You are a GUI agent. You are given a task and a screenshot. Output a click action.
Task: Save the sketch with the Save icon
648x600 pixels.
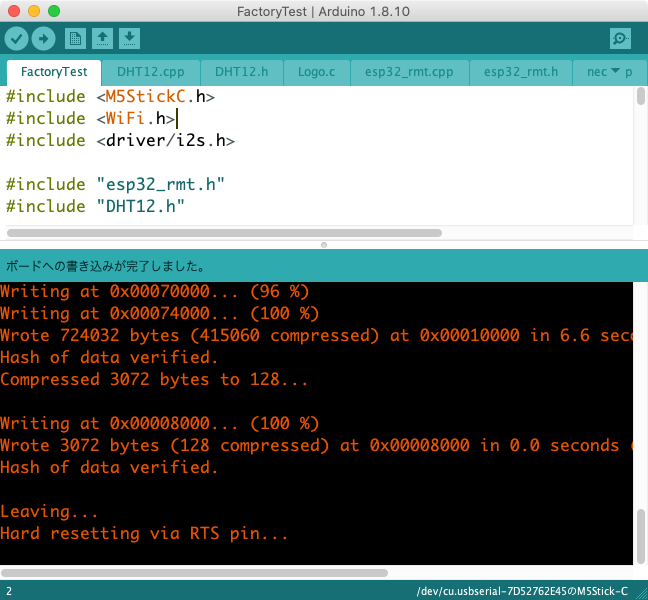(x=129, y=39)
